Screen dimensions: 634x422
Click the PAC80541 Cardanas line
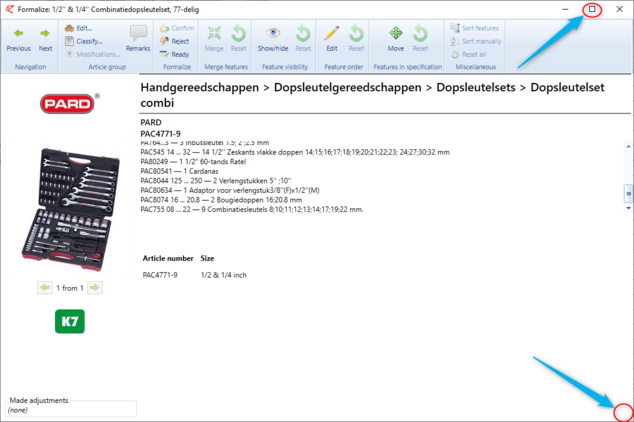coord(179,171)
